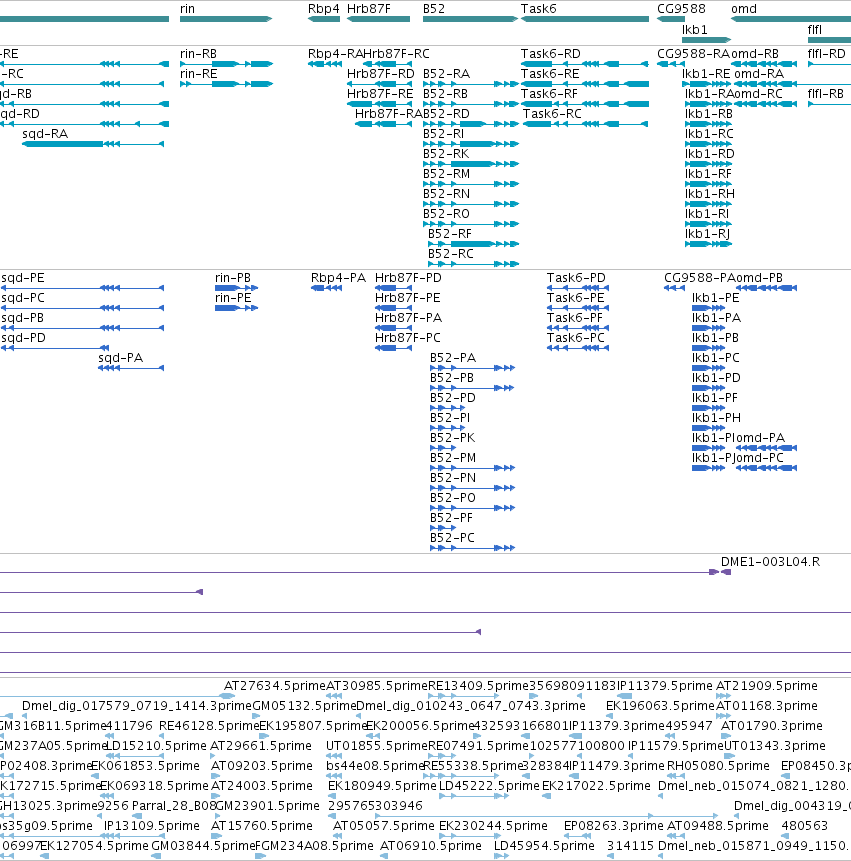
Task: Select transcript B52-RN
Action: point(471,204)
